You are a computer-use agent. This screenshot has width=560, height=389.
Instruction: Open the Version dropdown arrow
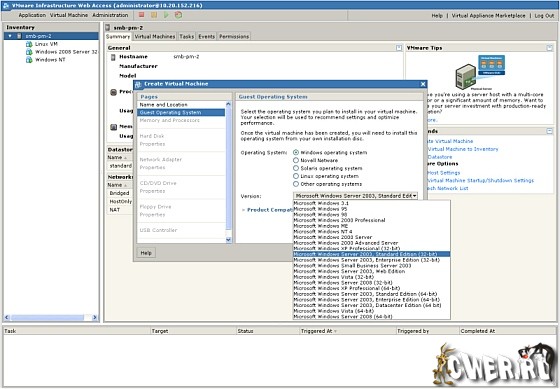(415, 196)
